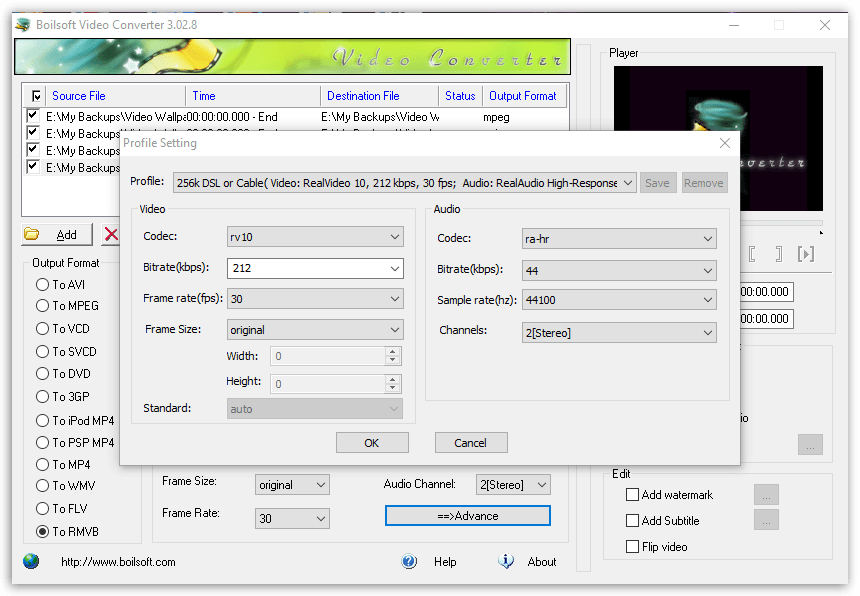This screenshot has height=596, width=860.
Task: Click the ==>Advance button
Action: [467, 515]
